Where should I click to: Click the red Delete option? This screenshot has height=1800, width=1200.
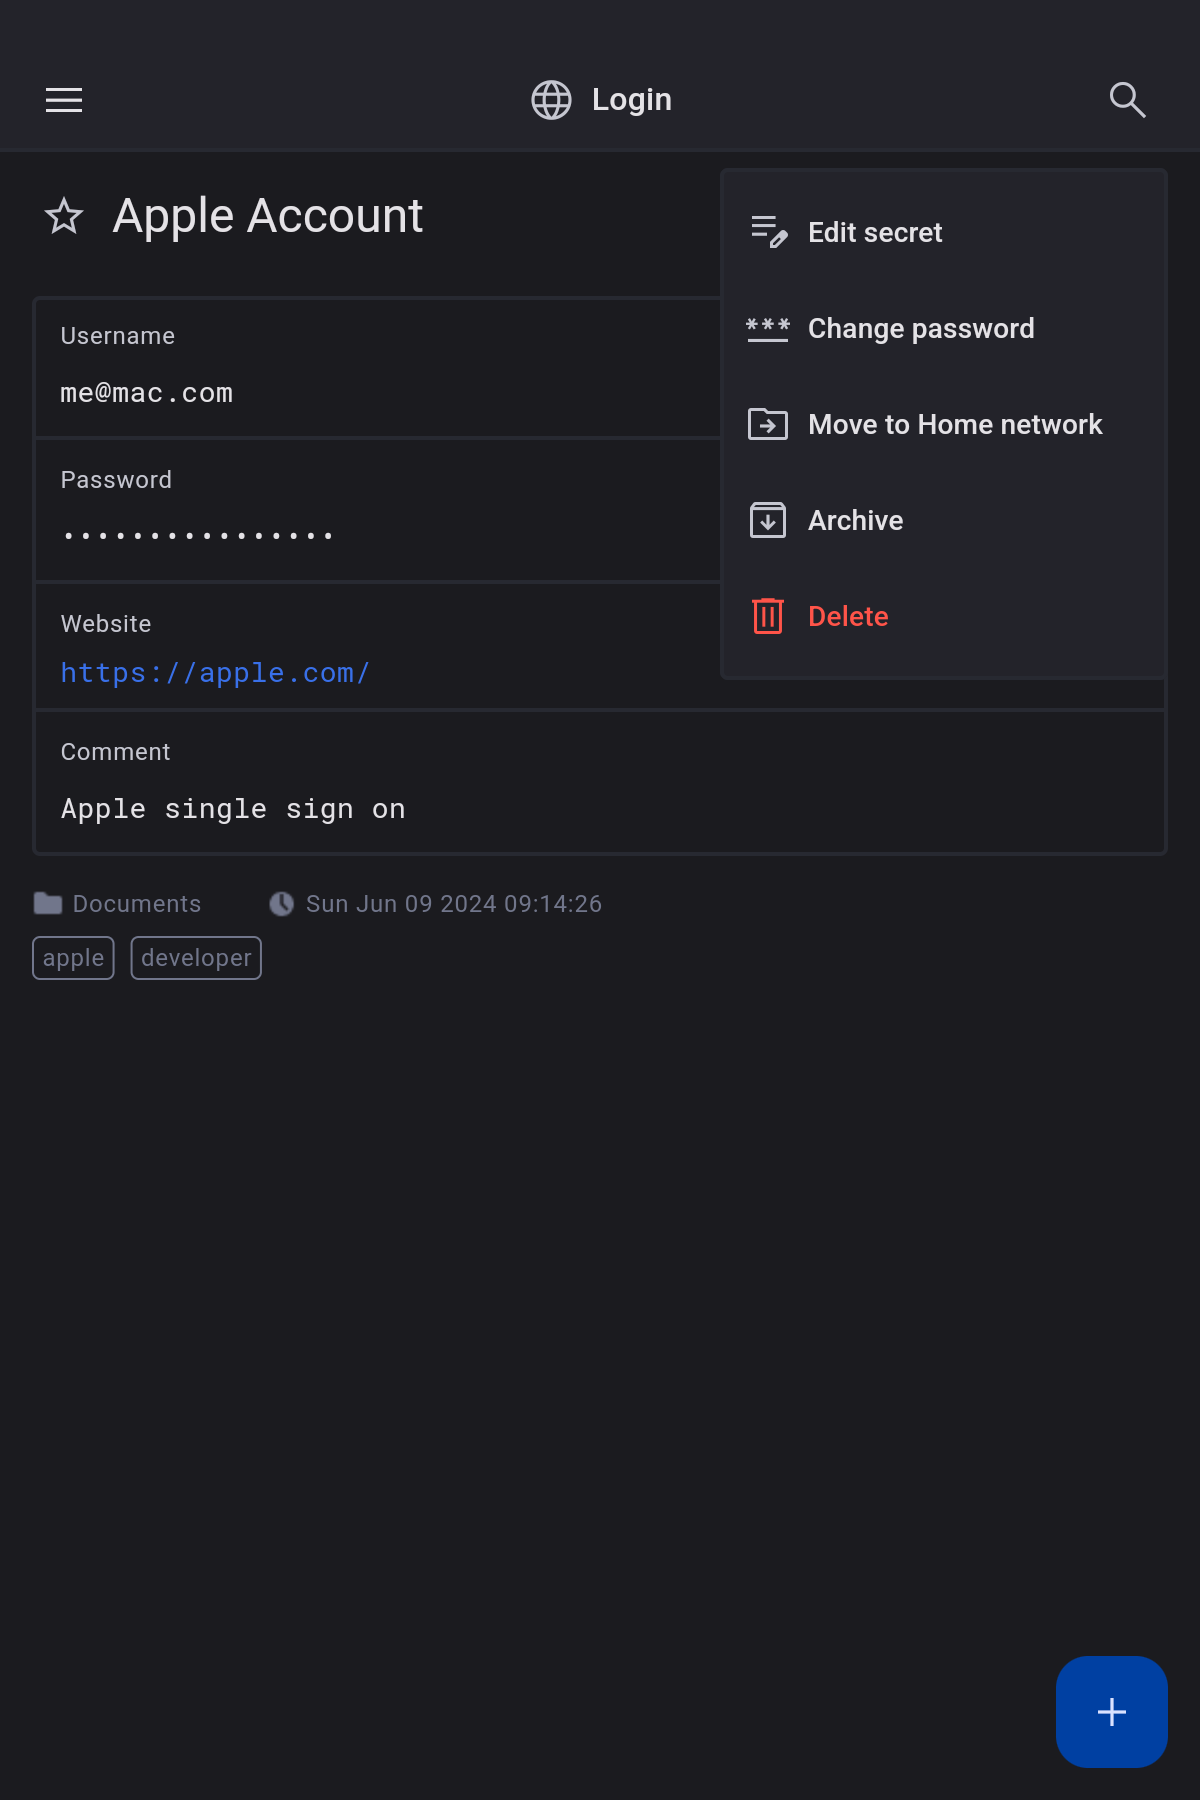pos(848,617)
